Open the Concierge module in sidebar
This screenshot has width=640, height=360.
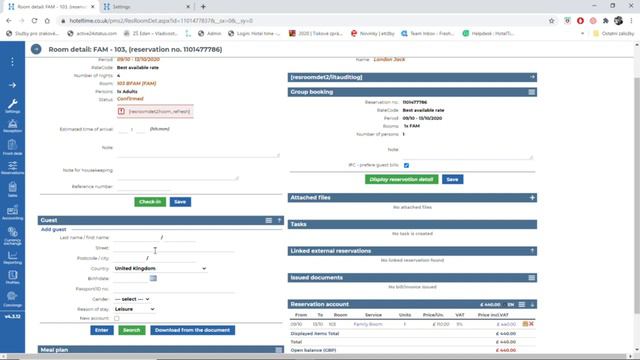tap(12, 299)
